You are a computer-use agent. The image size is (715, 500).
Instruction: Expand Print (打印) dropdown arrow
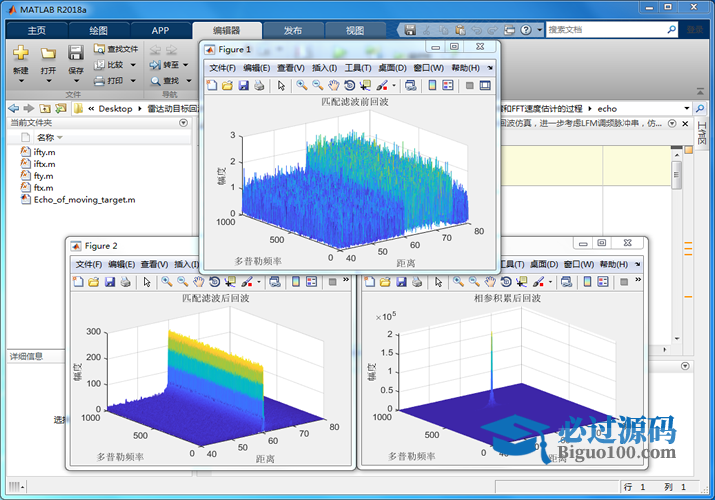coord(133,81)
